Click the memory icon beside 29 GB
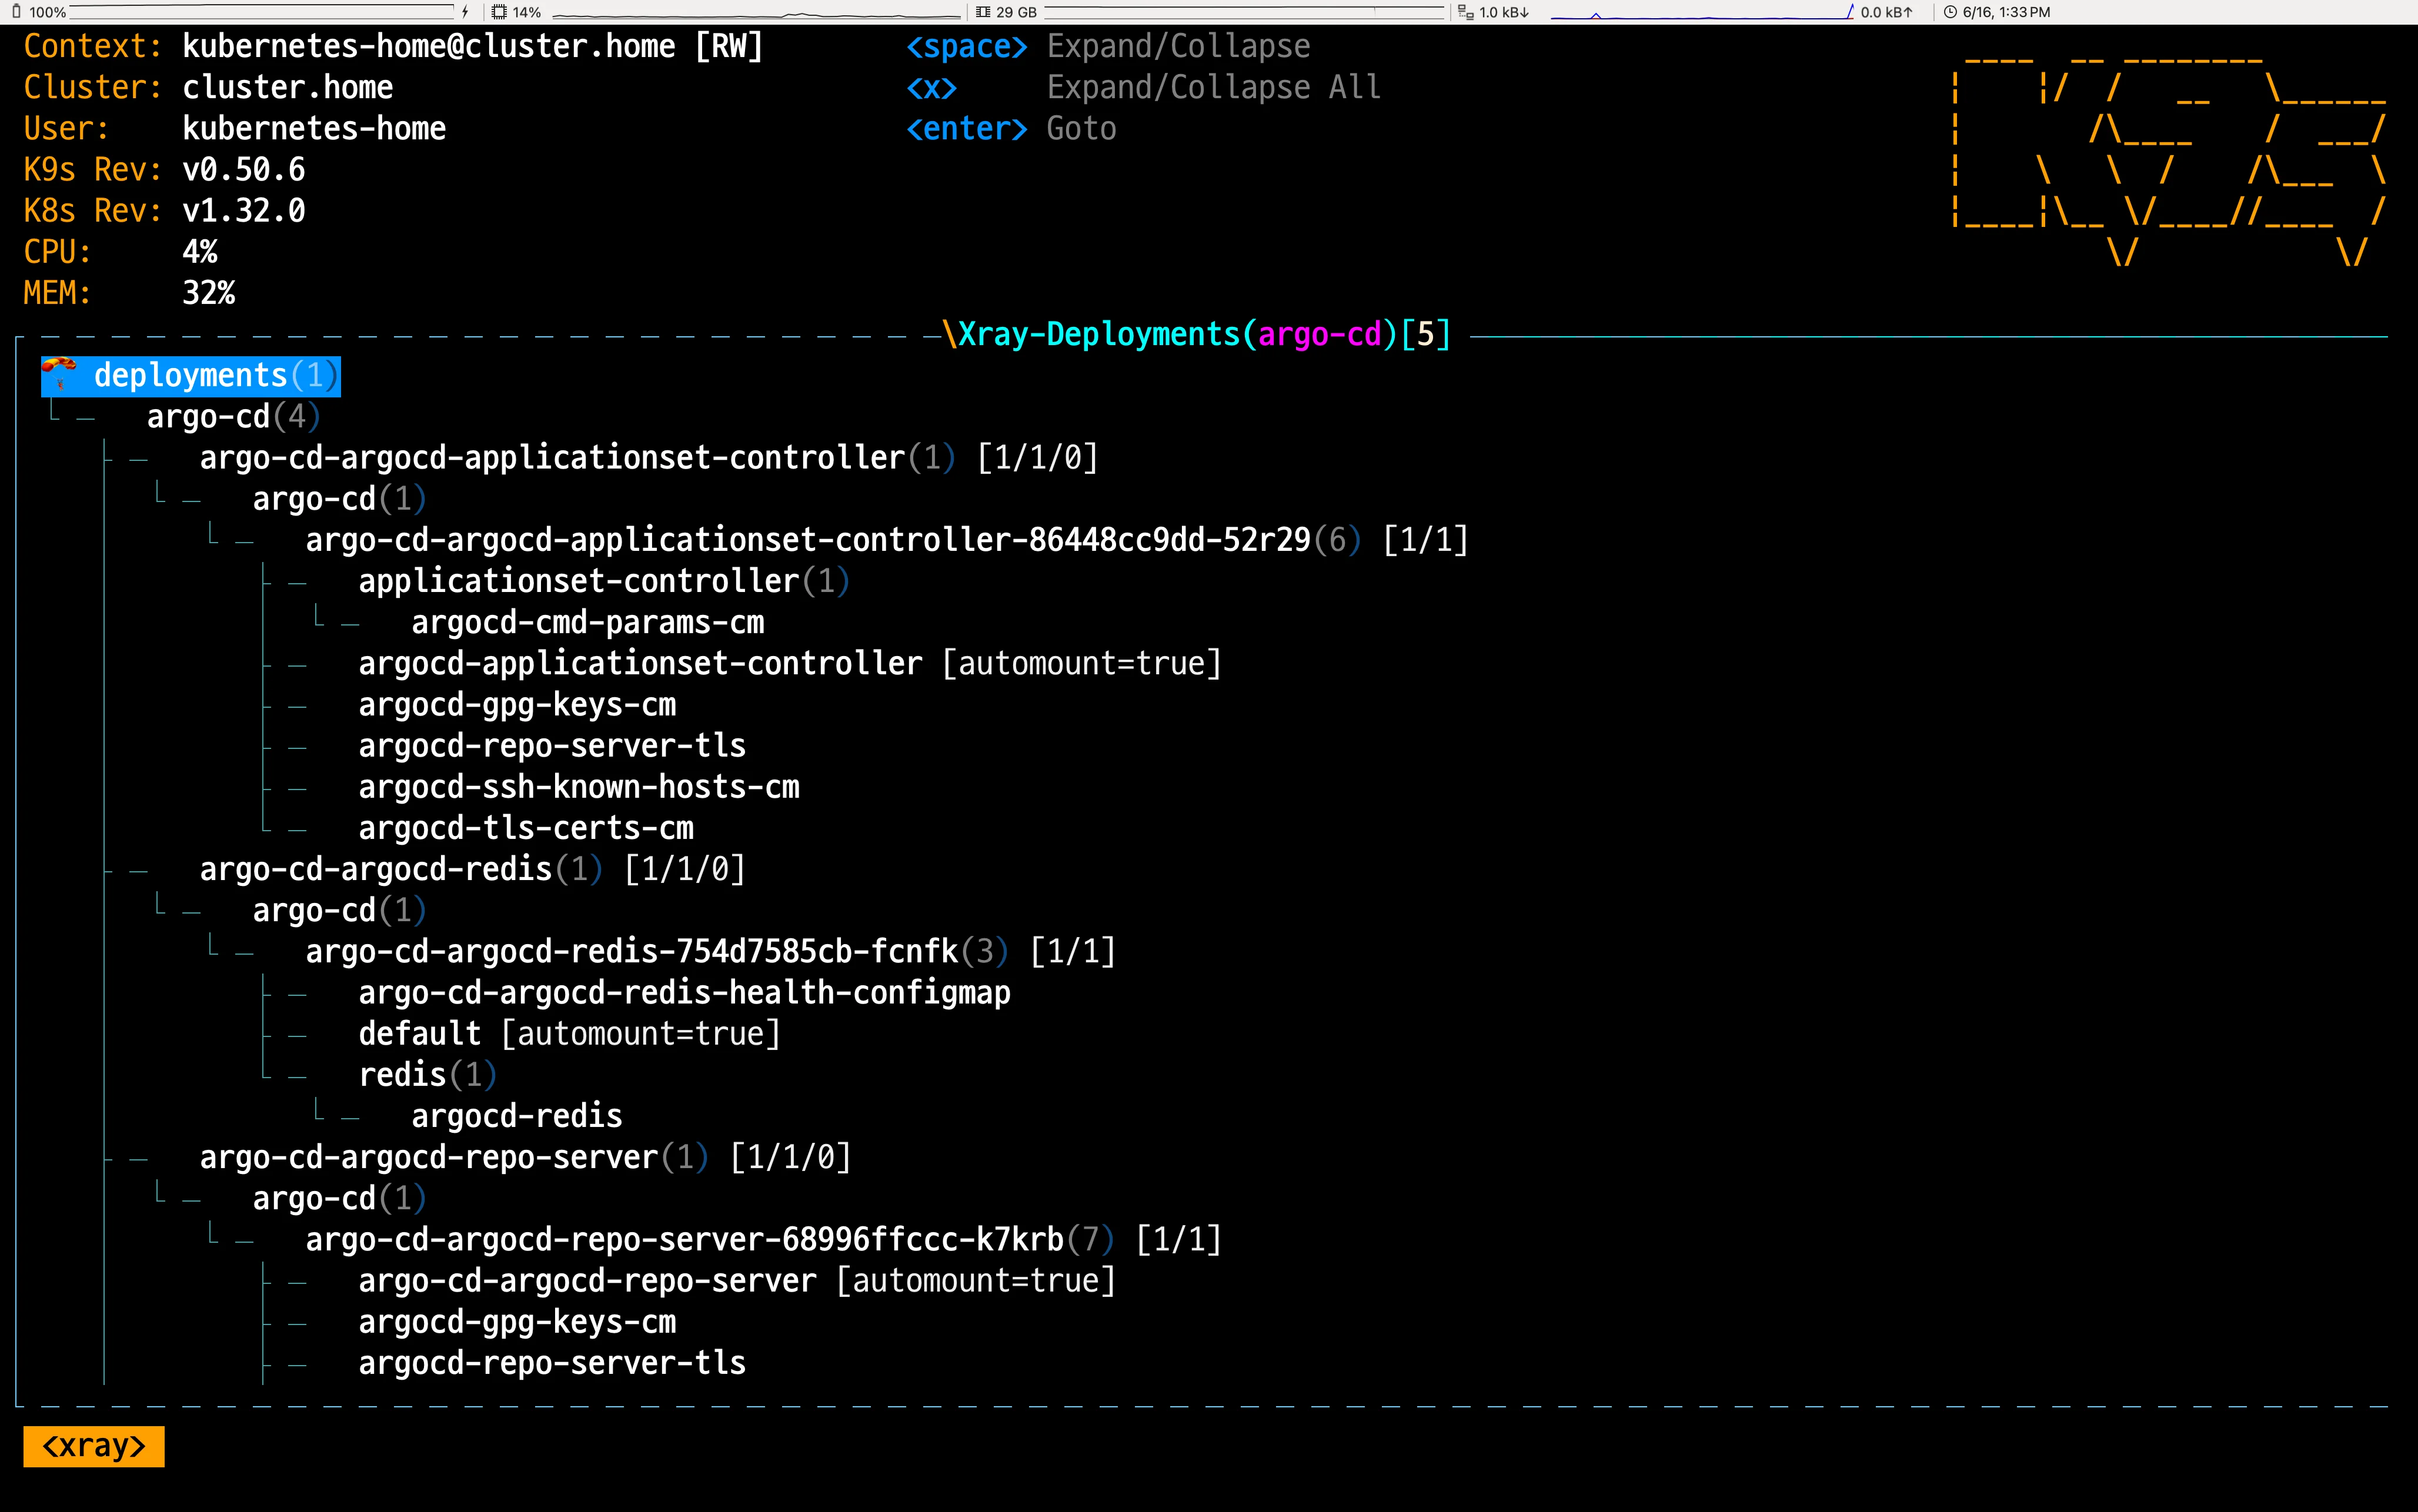Screen dimensions: 2418x1512 click(x=983, y=12)
